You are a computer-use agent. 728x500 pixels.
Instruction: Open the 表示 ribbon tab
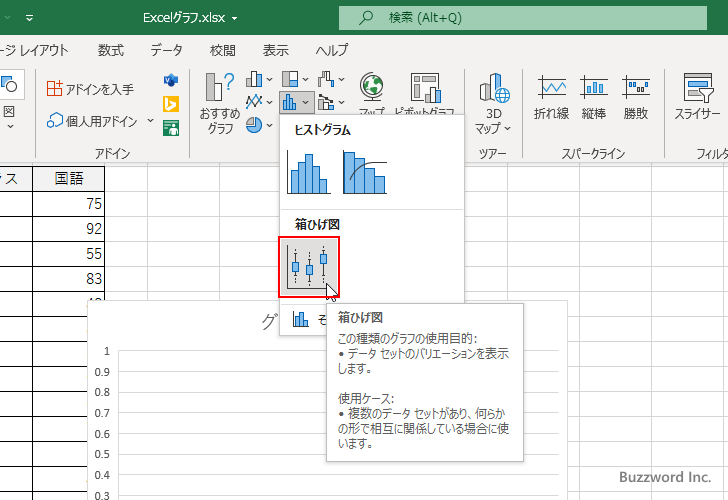point(276,50)
